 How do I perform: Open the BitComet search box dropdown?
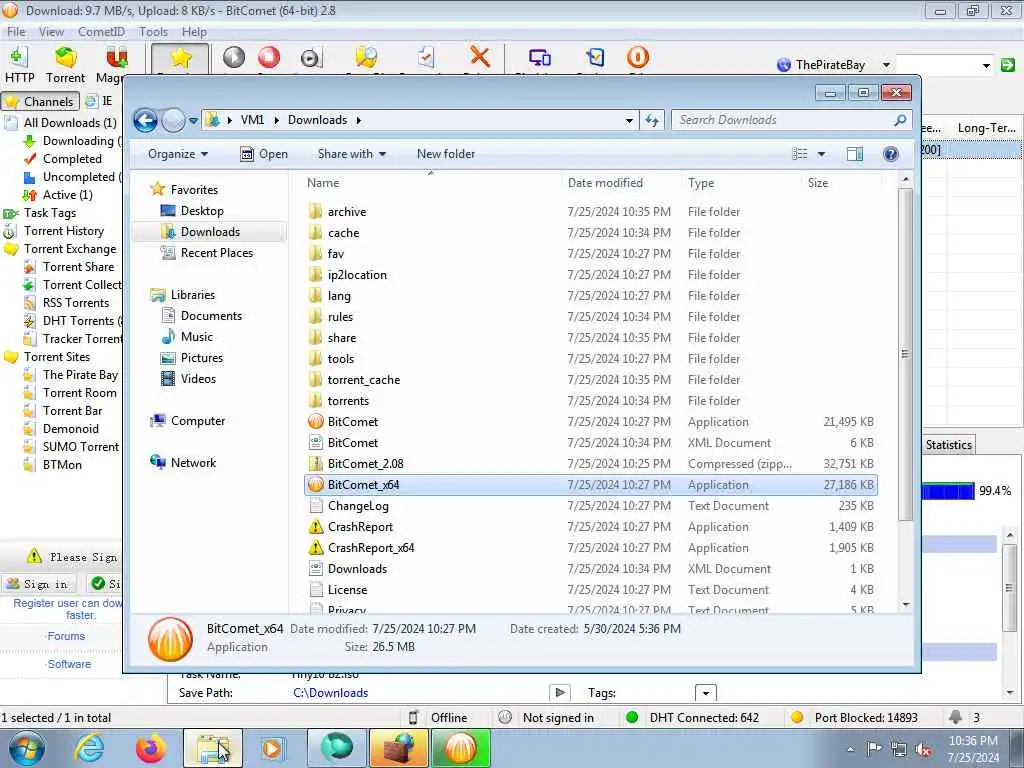(986, 65)
